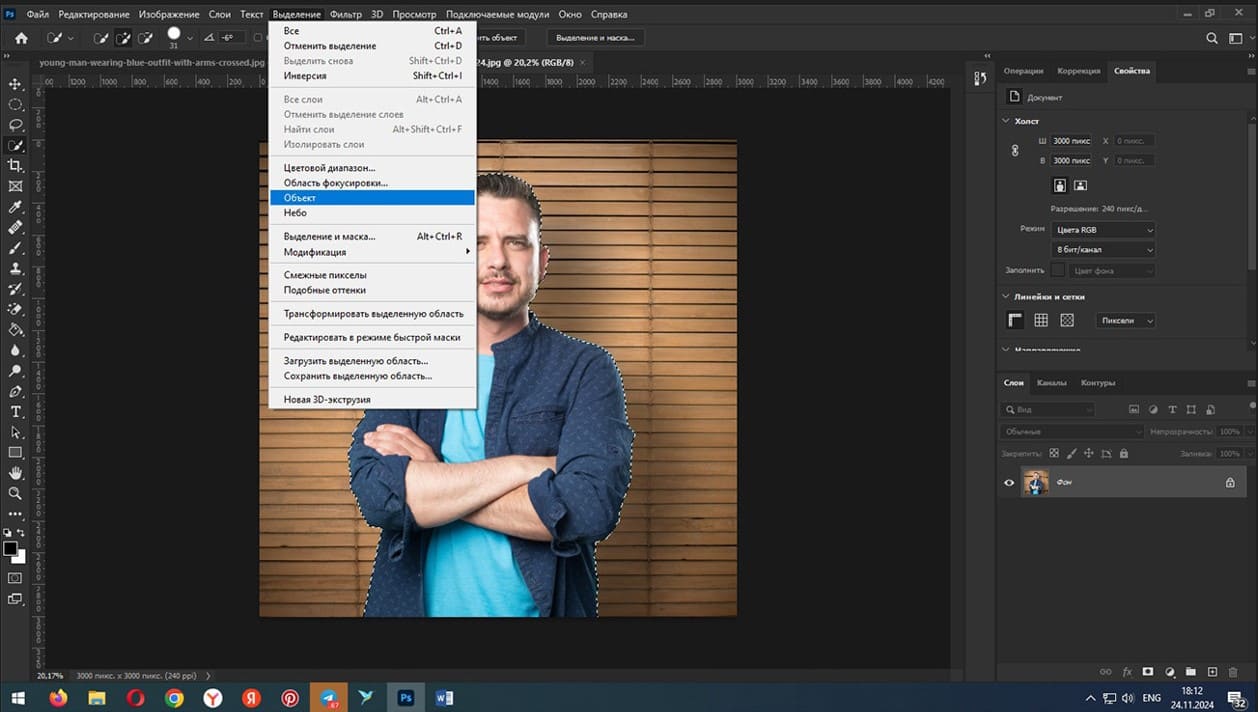The image size is (1258, 712).
Task: Create new adjustment layer icon
Action: 1170,672
